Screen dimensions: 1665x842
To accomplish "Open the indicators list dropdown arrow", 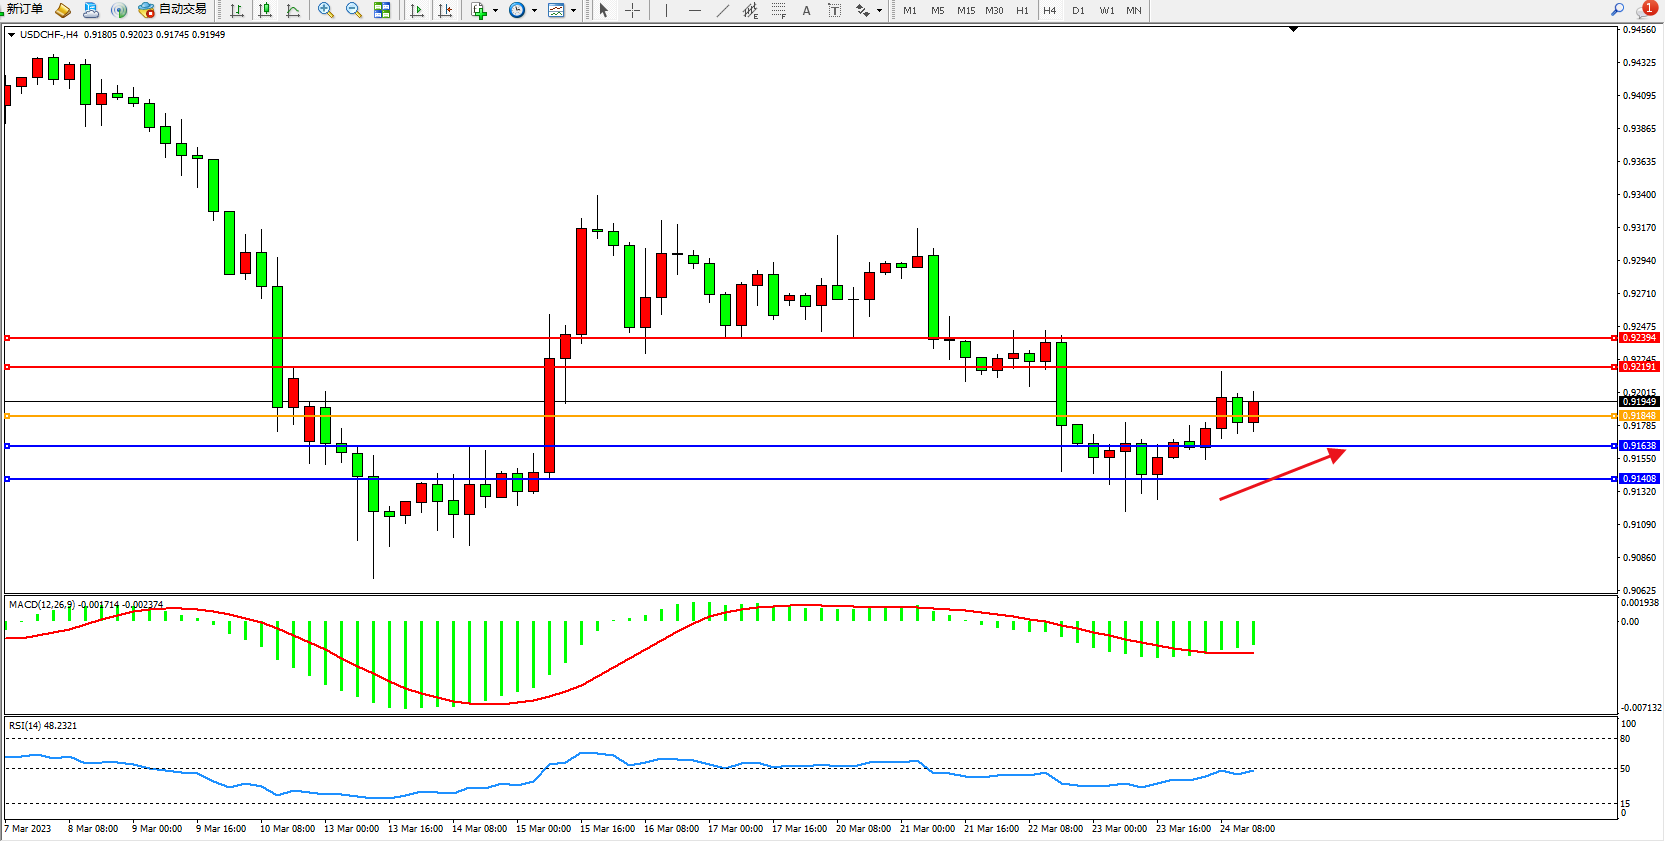I will click(x=495, y=10).
